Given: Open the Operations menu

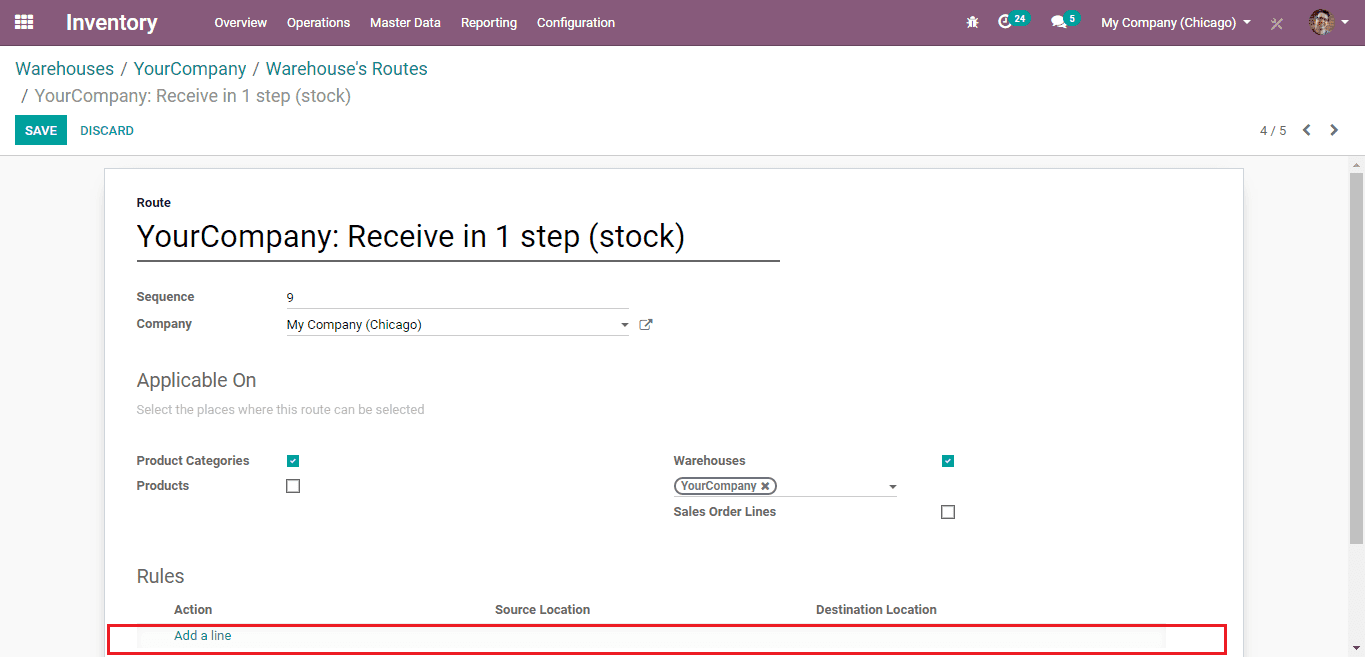Looking at the screenshot, I should pyautogui.click(x=318, y=22).
